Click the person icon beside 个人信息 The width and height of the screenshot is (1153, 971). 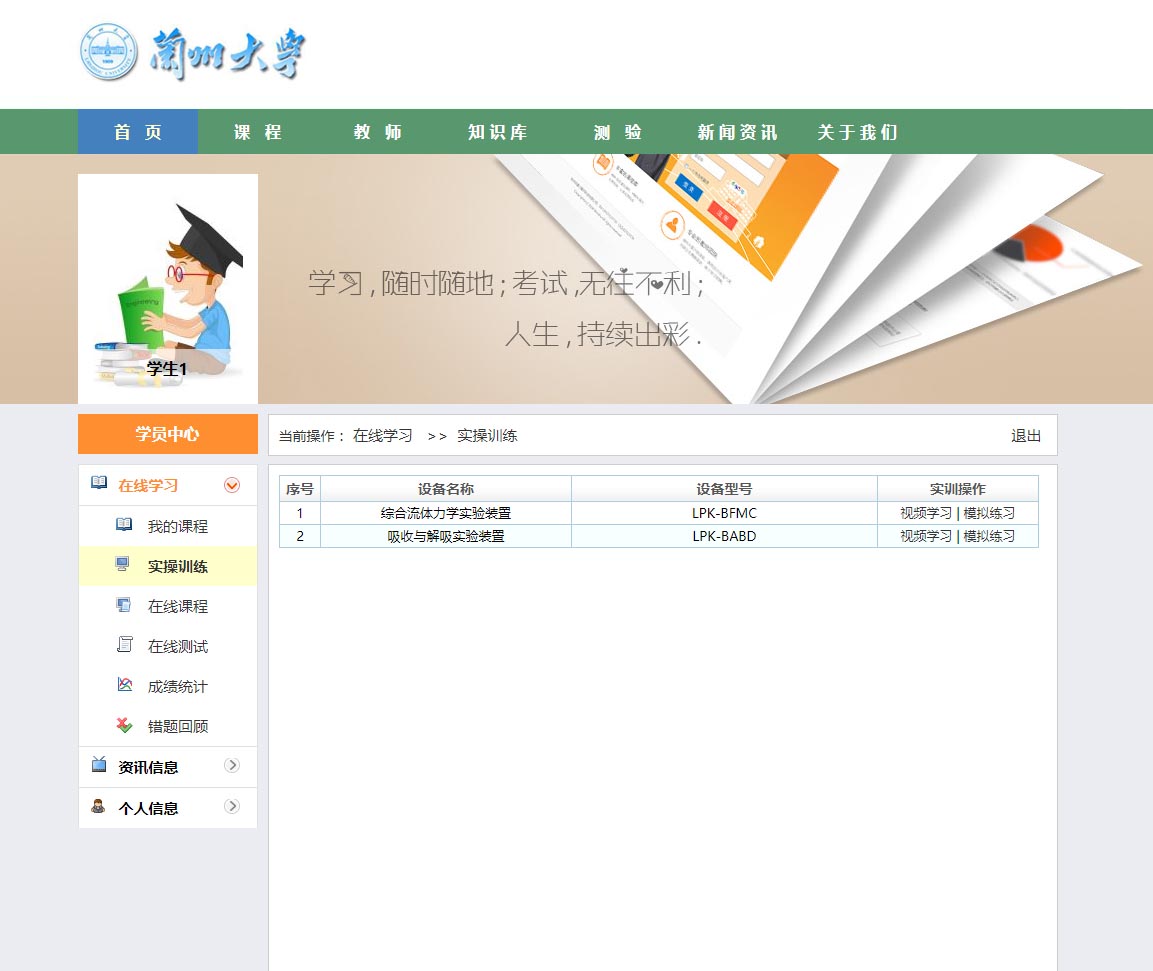(98, 806)
